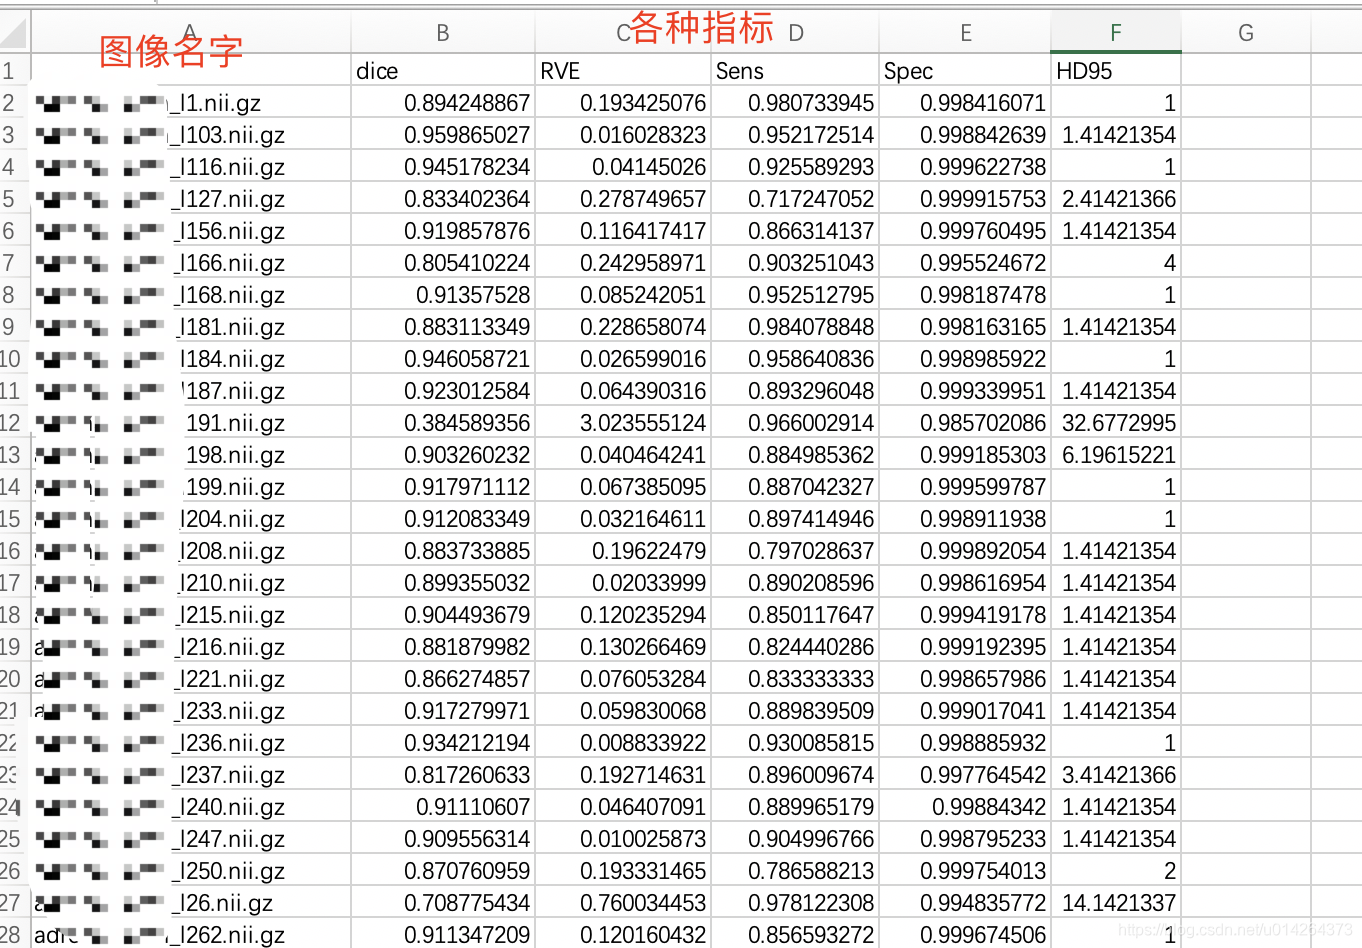The width and height of the screenshot is (1362, 948).
Task: Select Sens value 0.984078848
Action: (795, 327)
